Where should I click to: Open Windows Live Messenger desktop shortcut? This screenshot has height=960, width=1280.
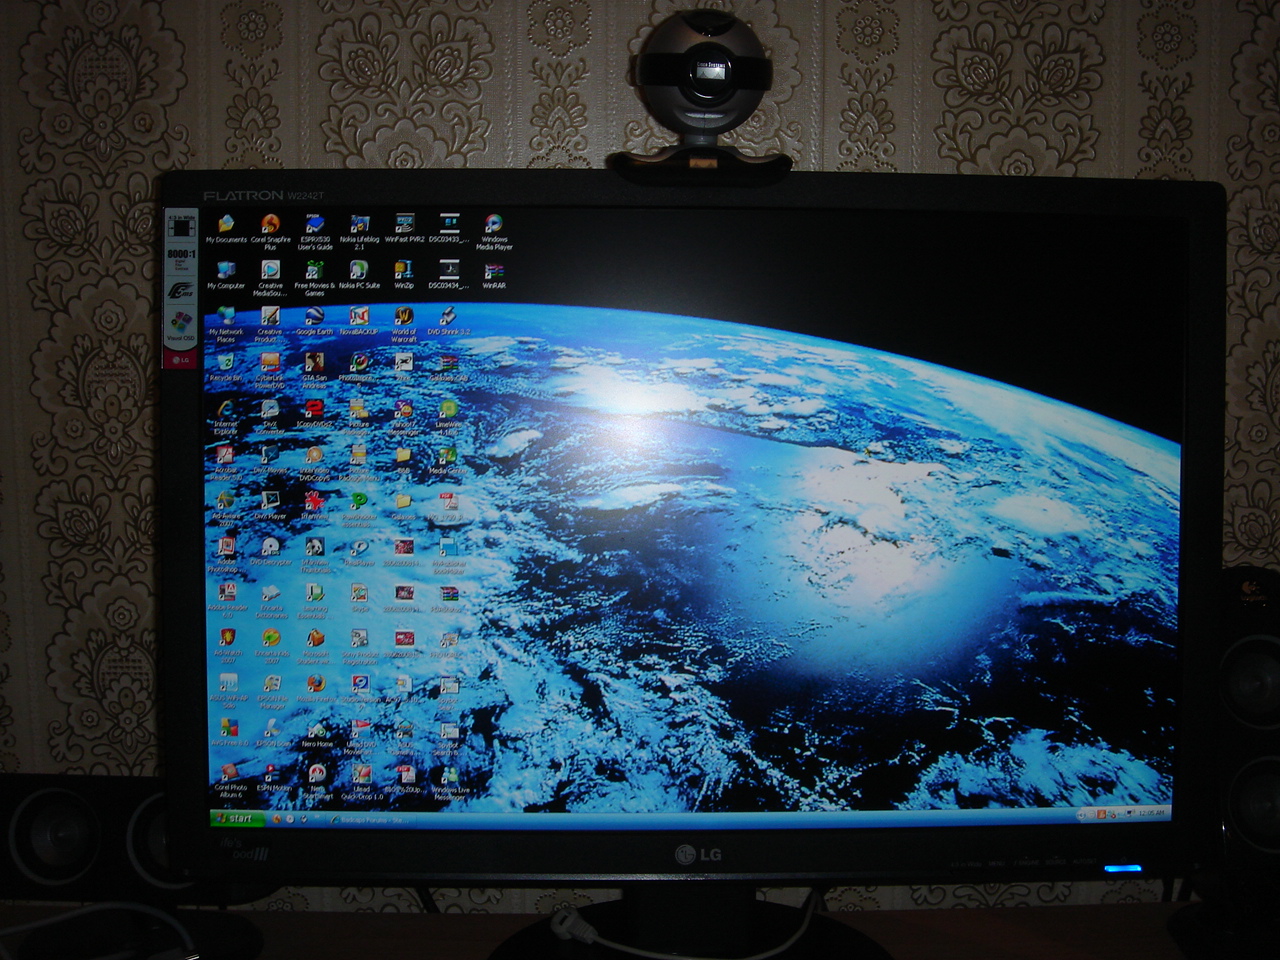click(449, 782)
